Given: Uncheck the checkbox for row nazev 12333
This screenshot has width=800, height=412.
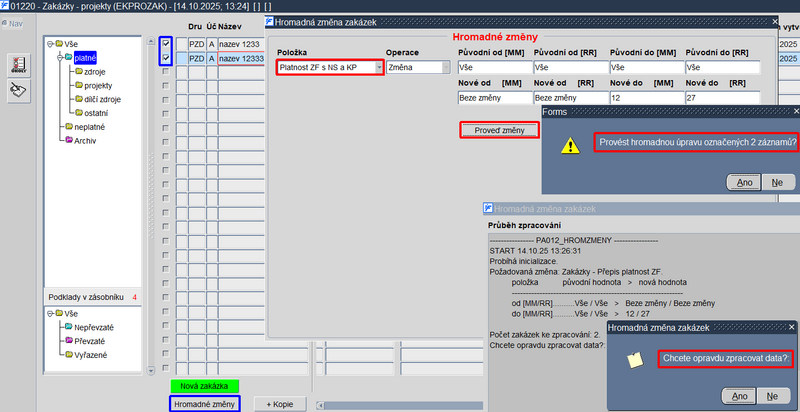Looking at the screenshot, I should [x=166, y=58].
